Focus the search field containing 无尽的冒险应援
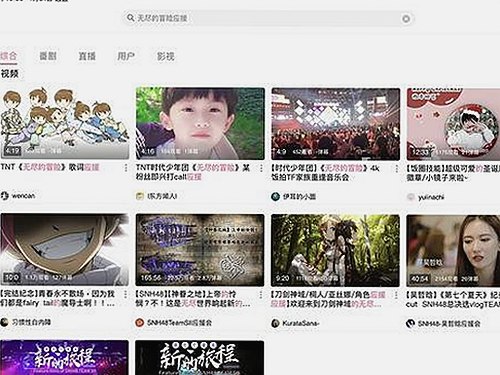Screen dimensions: 500x375 (268, 18)
